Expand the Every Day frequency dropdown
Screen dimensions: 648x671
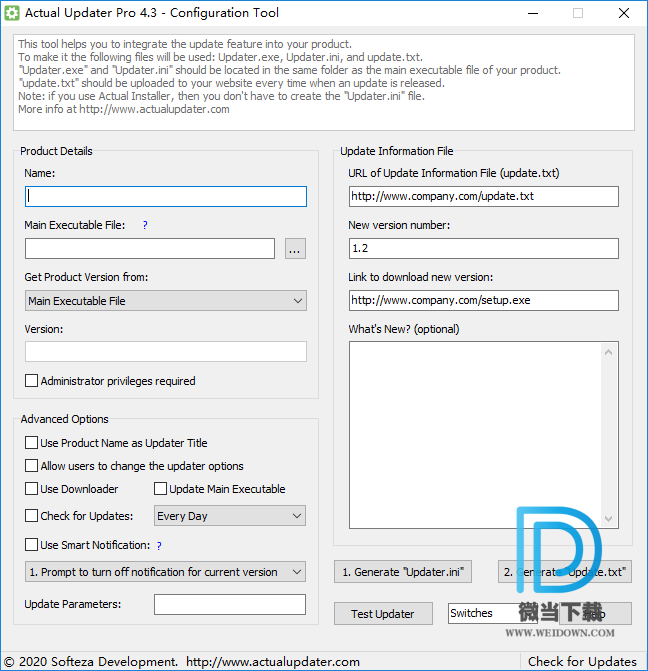pyautogui.click(x=230, y=516)
